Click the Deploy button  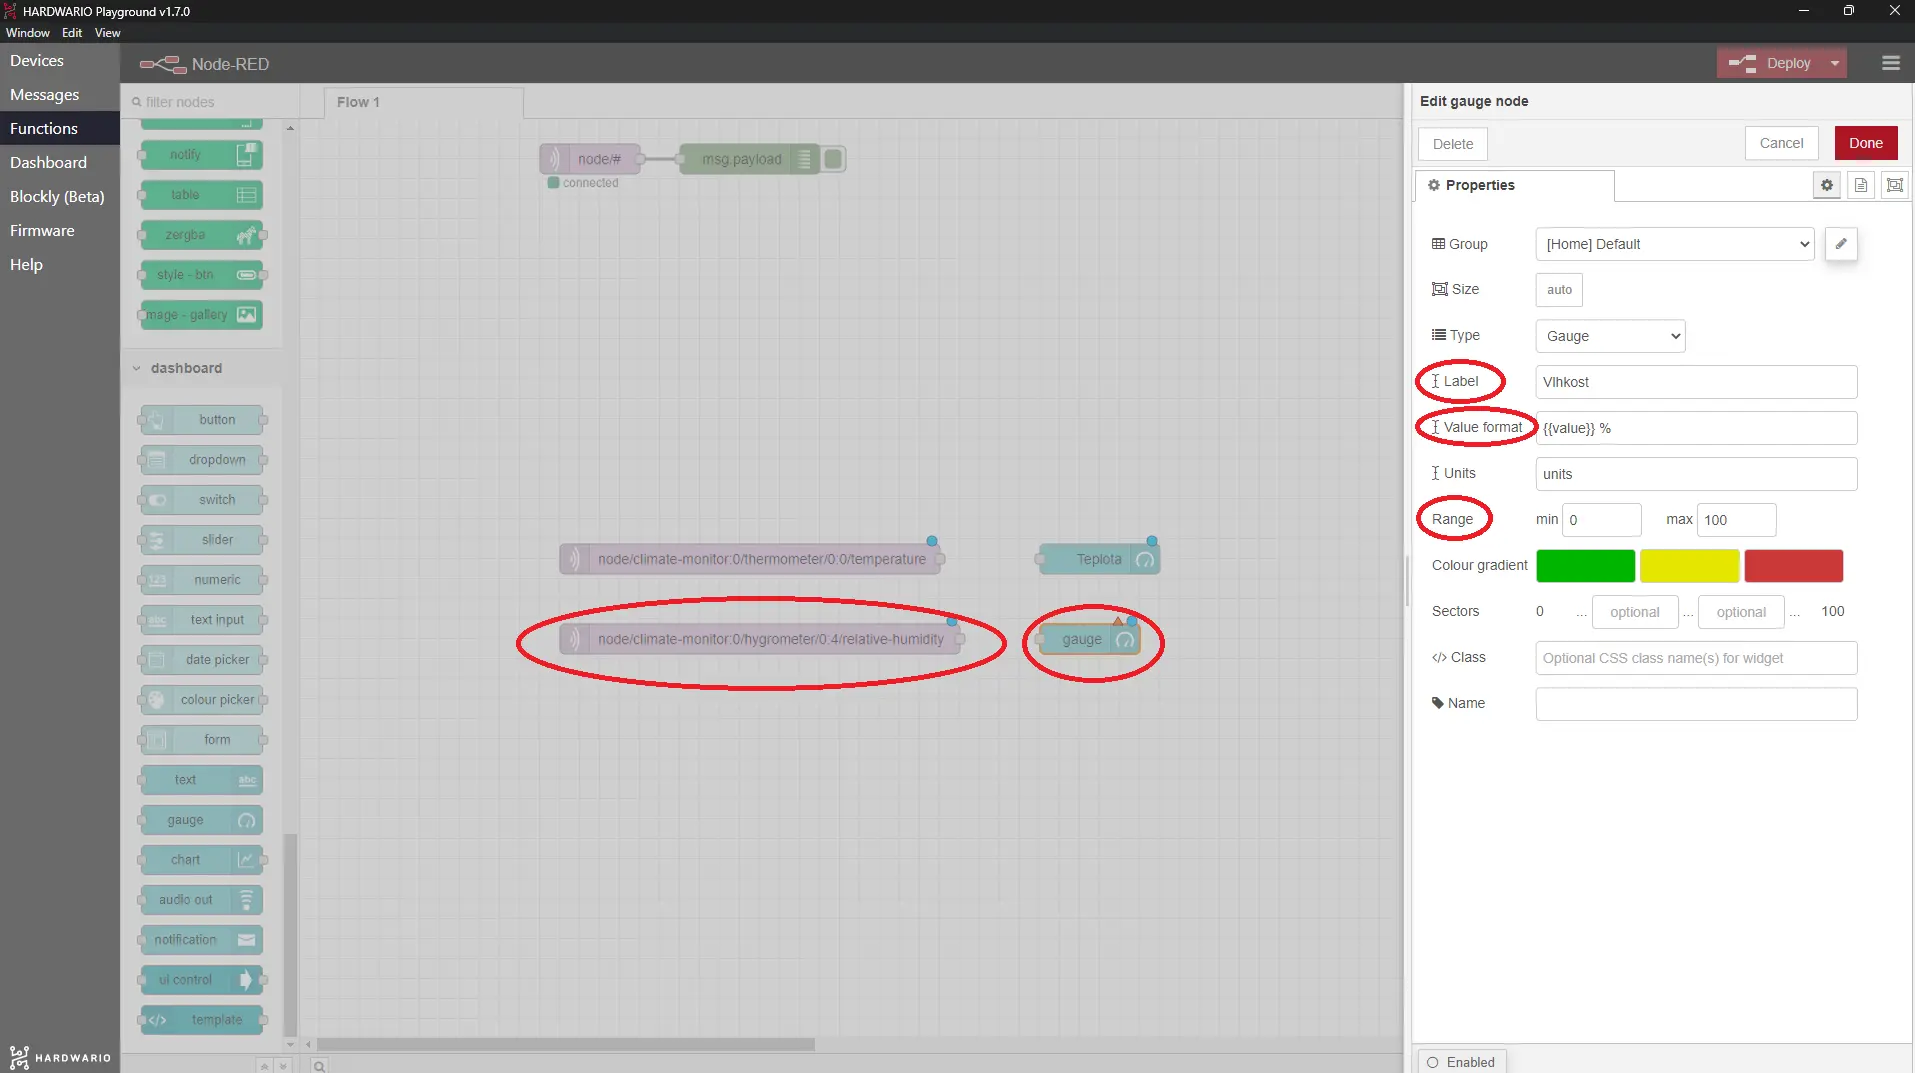(1771, 63)
